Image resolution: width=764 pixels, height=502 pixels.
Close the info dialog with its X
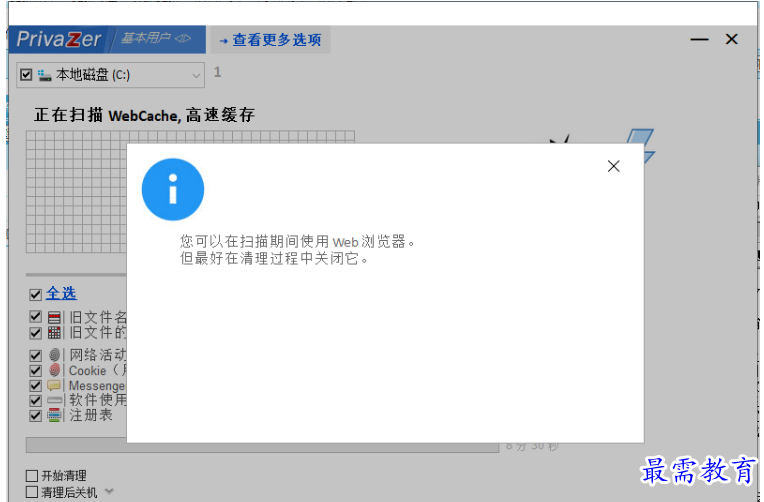(x=613, y=167)
